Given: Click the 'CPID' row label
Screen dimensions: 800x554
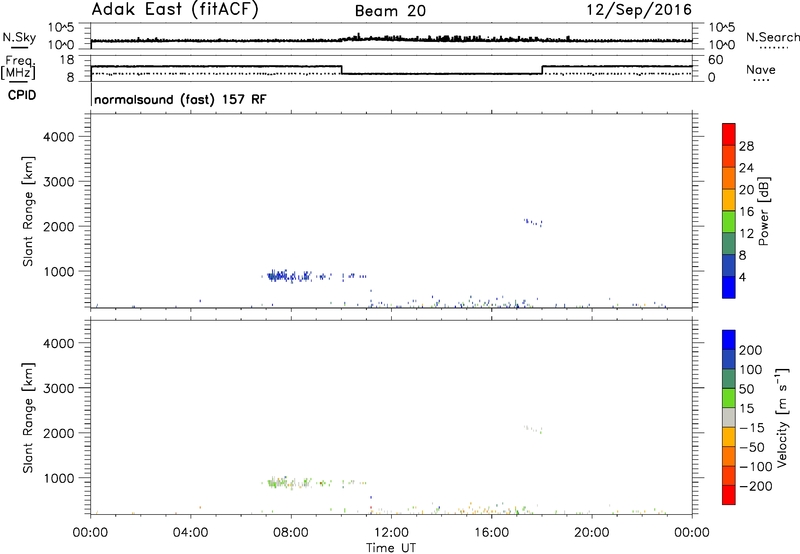Looking at the screenshot, I should tap(22, 95).
